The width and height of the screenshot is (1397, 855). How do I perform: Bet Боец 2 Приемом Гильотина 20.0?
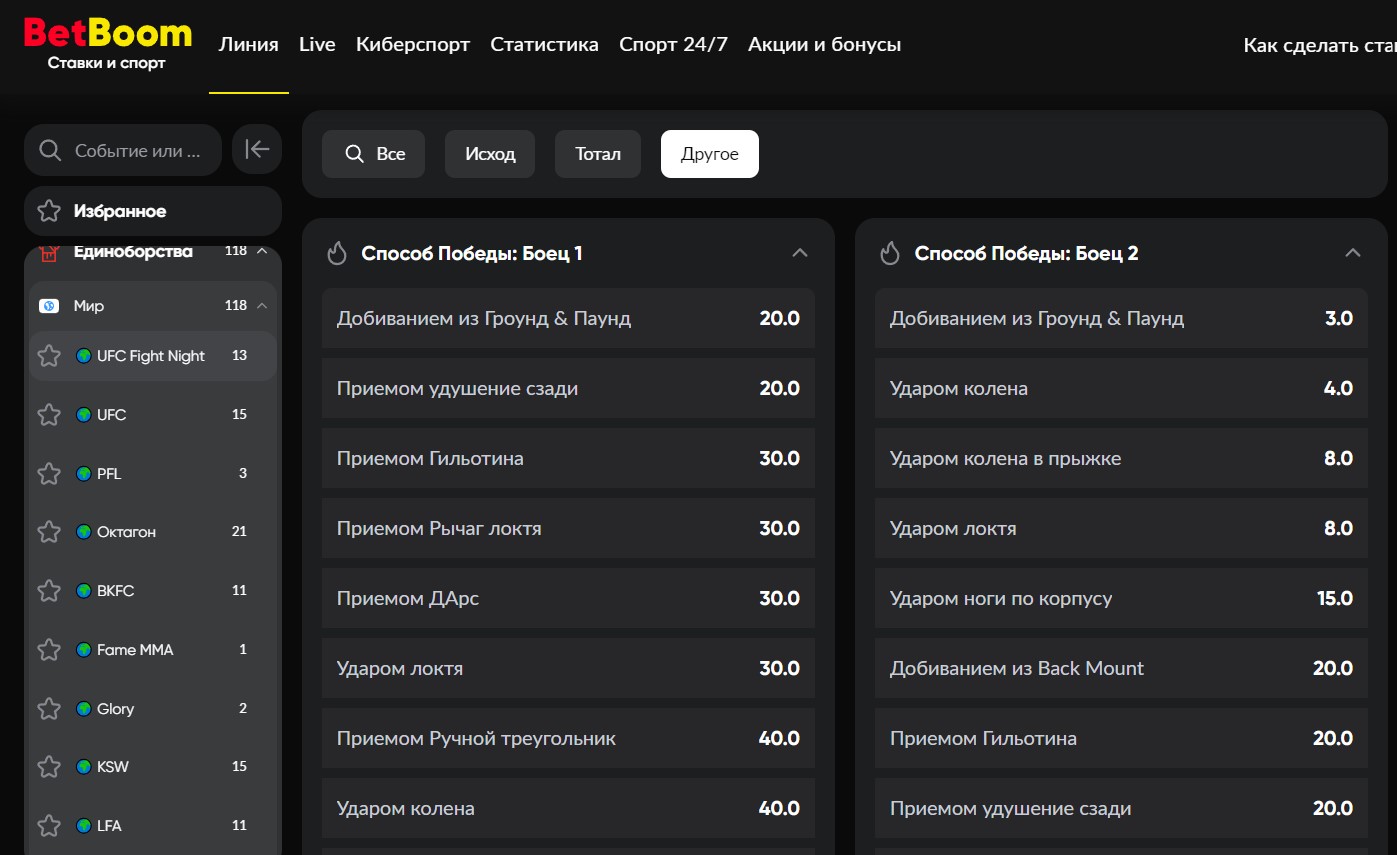1121,738
